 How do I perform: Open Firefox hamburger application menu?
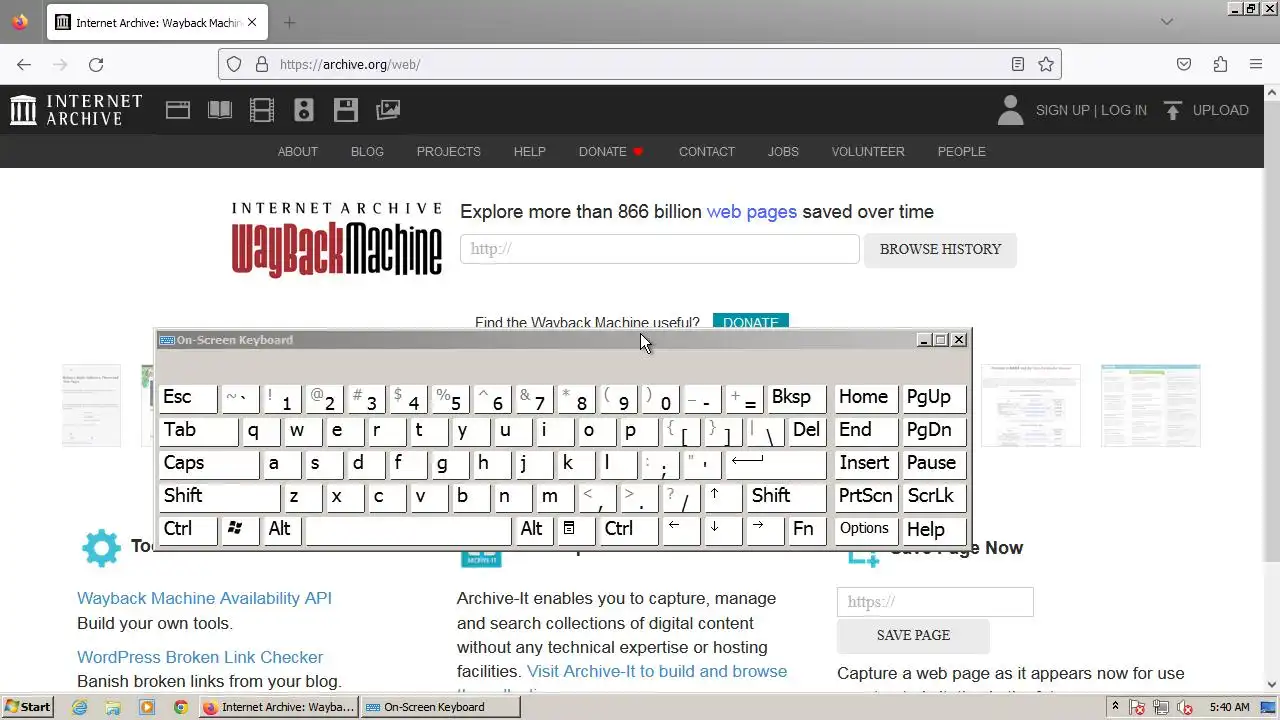1256,64
